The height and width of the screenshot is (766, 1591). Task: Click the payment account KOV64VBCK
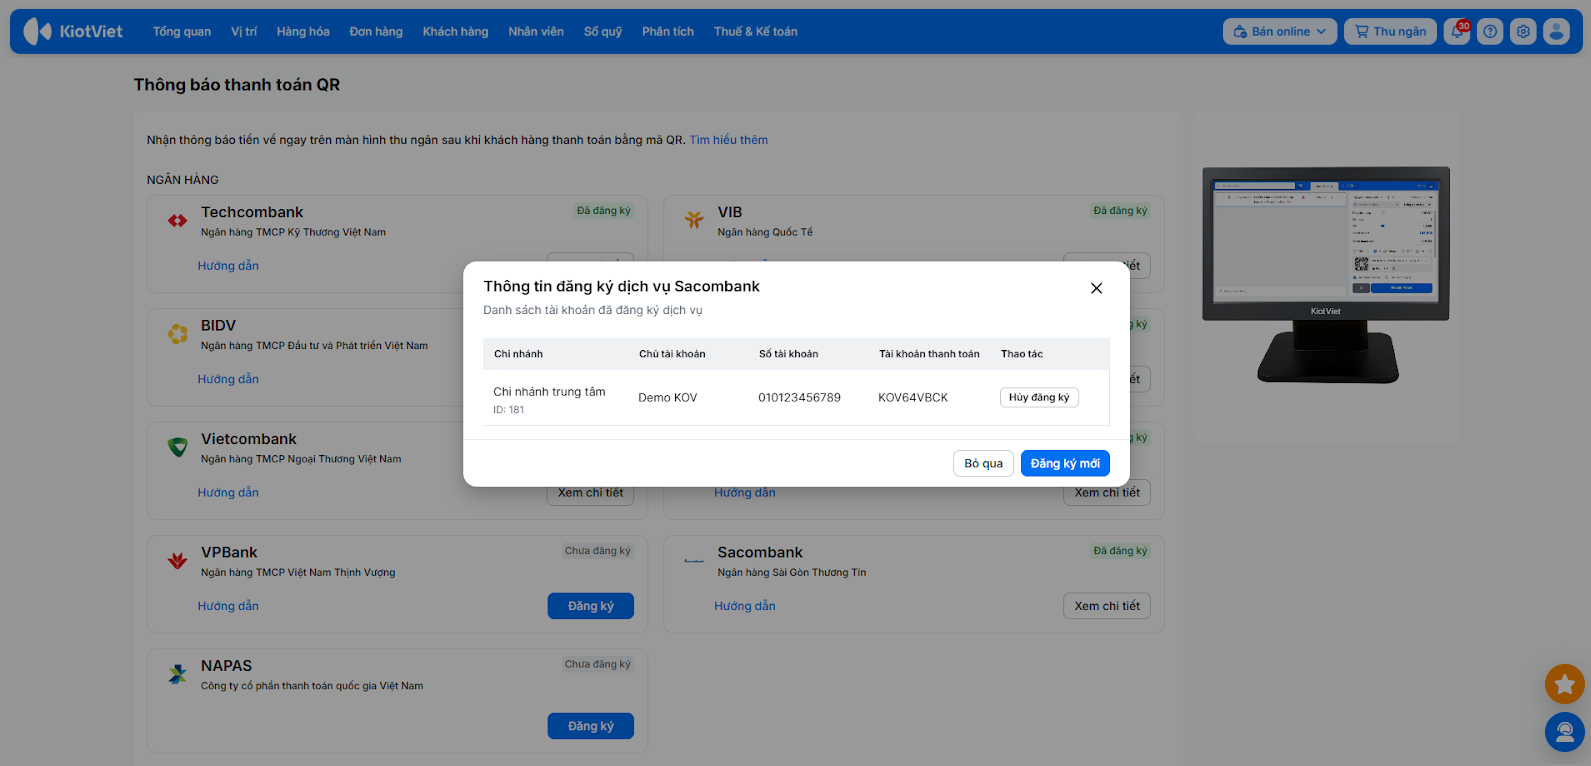[913, 398]
